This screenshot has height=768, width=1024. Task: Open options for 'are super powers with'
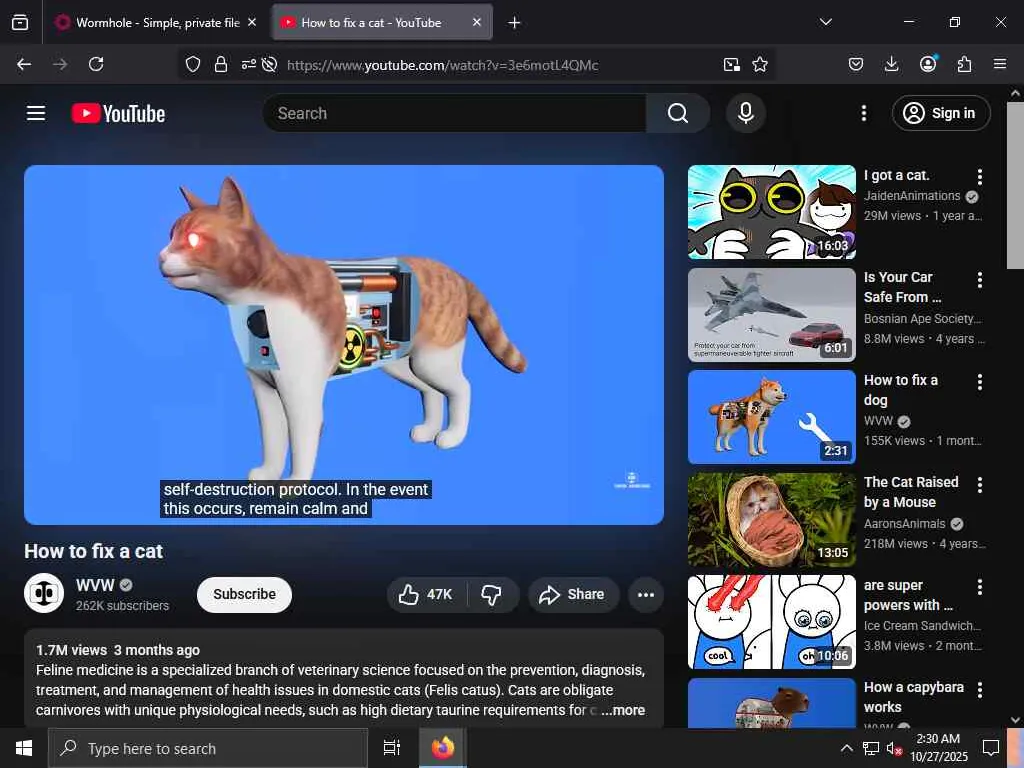[x=980, y=587]
